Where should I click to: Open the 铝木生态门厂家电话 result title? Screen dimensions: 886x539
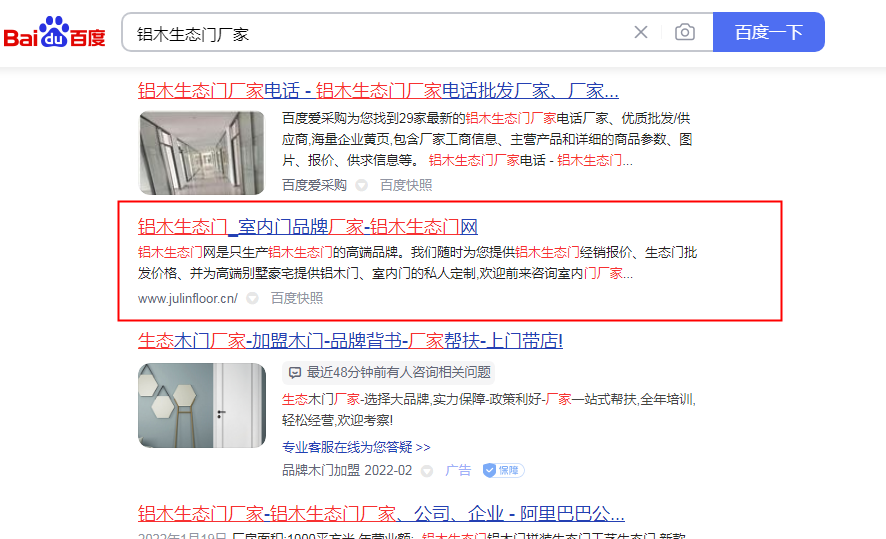point(378,90)
